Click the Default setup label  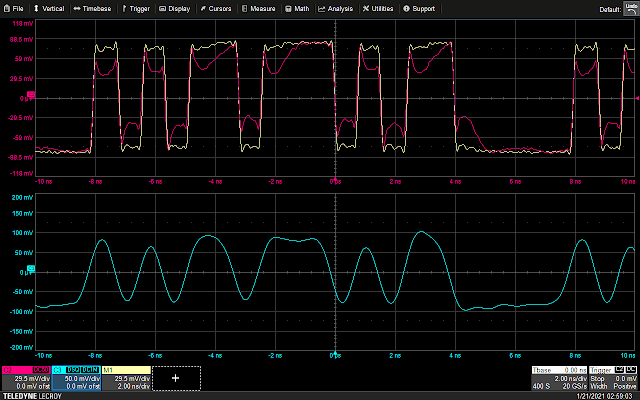pos(609,9)
